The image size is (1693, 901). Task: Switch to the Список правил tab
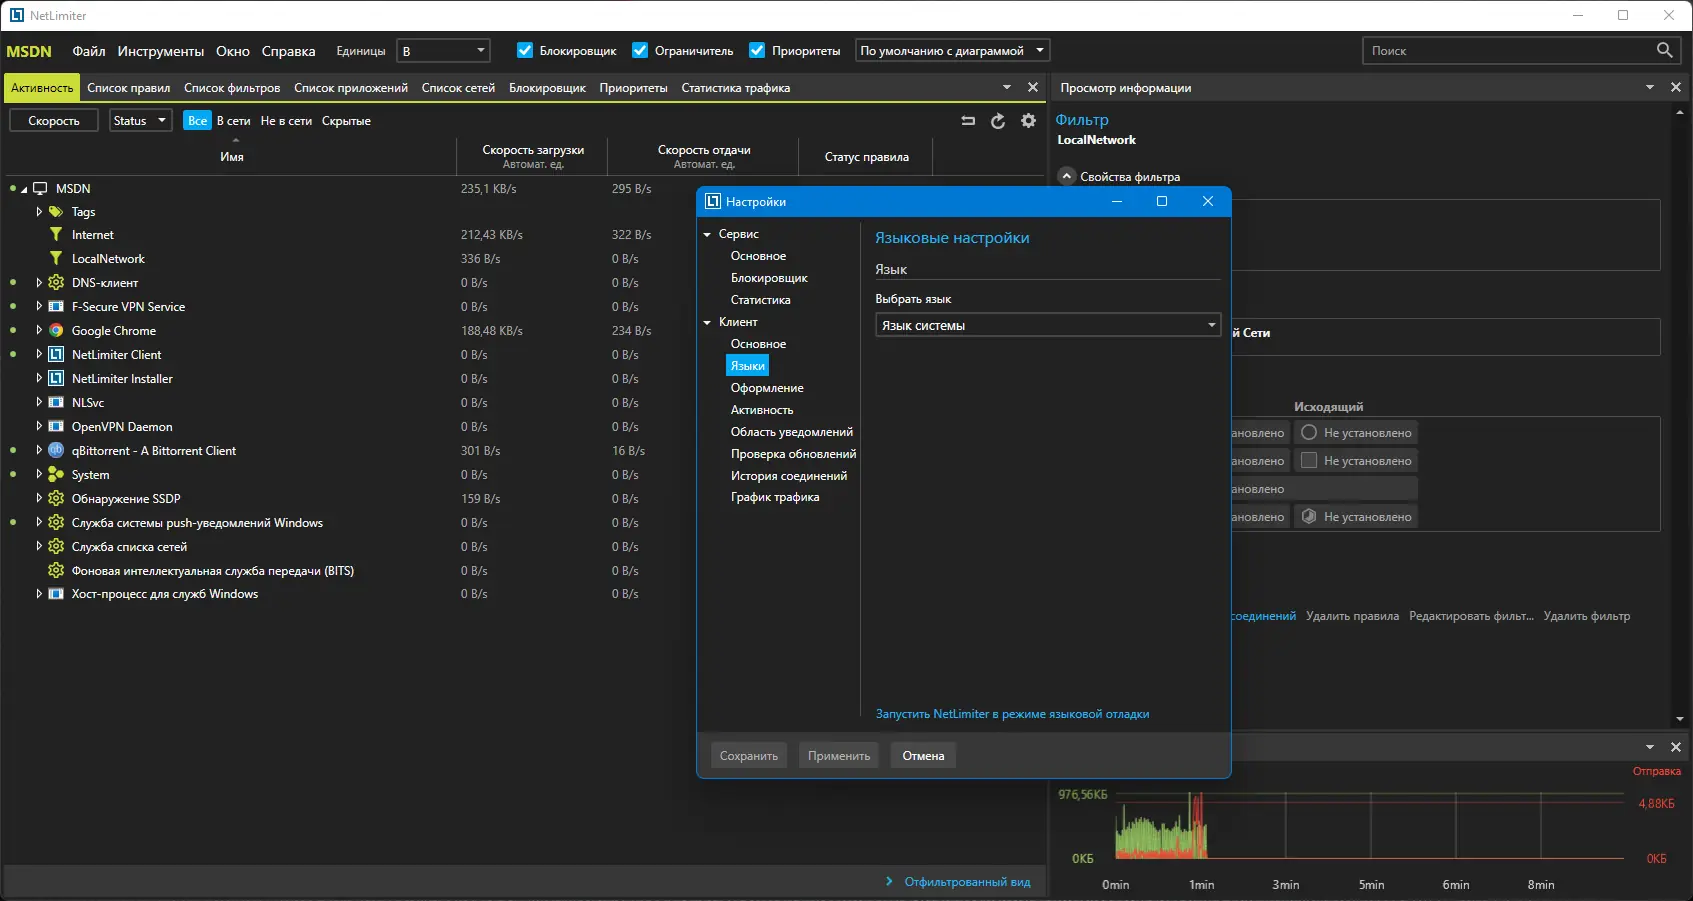coord(128,88)
